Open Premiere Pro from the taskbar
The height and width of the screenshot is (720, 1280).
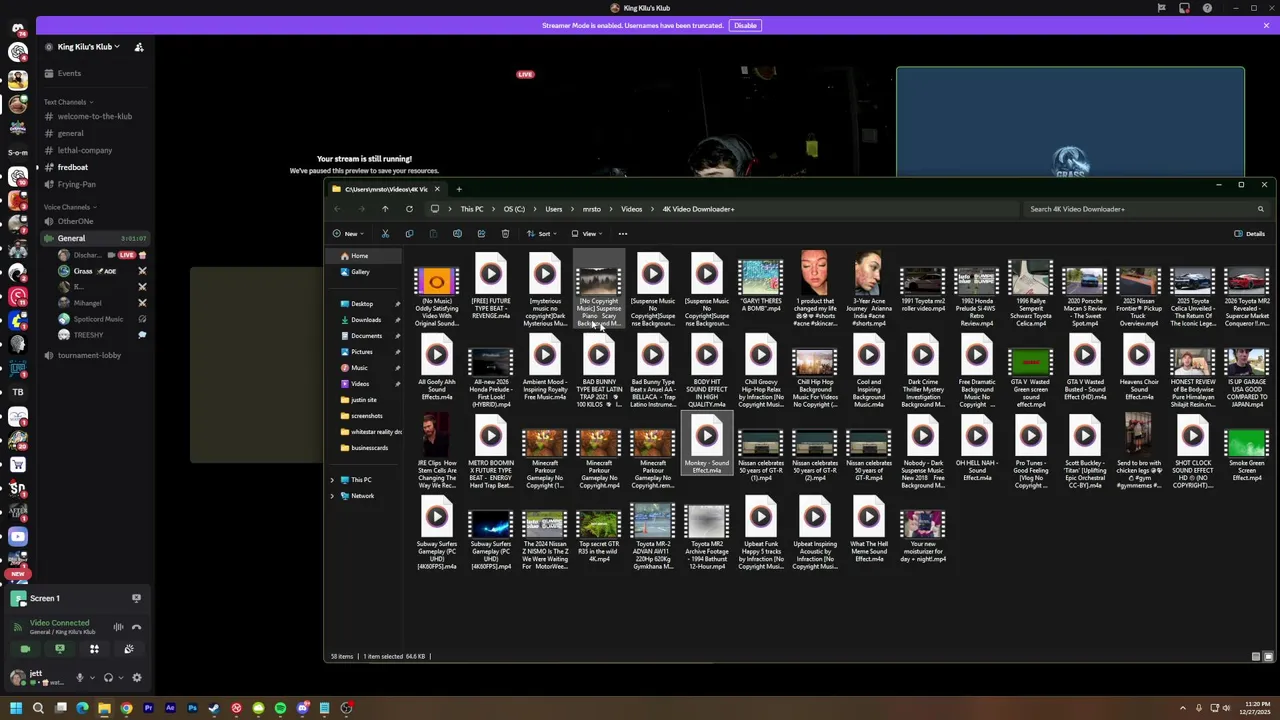[148, 708]
